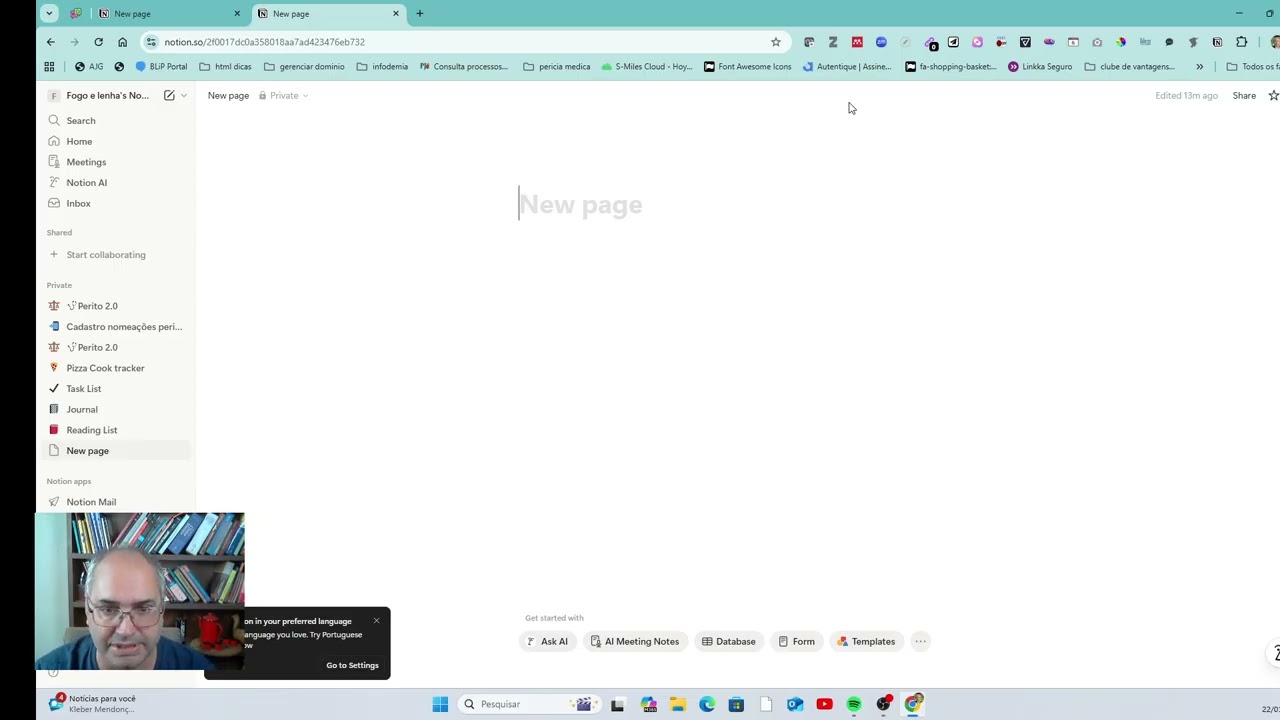
Task: Click the compose new page icon
Action: (x=169, y=95)
